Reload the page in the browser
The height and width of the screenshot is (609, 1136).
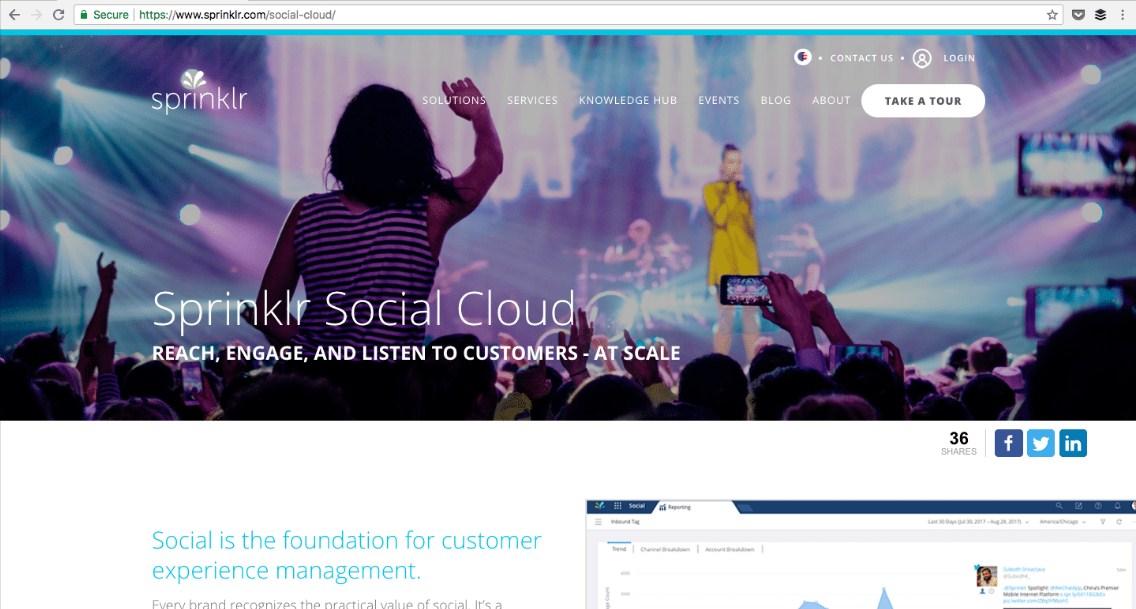[59, 14]
